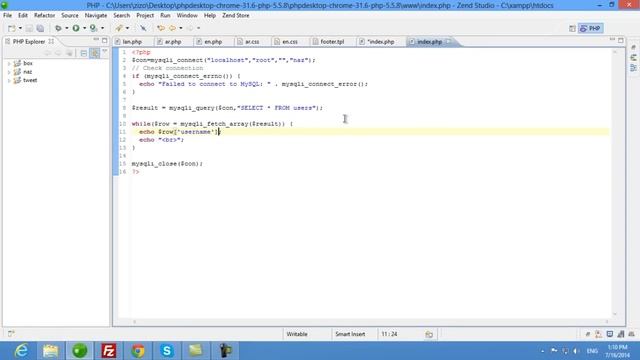Viewport: 640px width, 360px height.
Task: Click the first icon in the right-hand view strip
Action: 633,48
